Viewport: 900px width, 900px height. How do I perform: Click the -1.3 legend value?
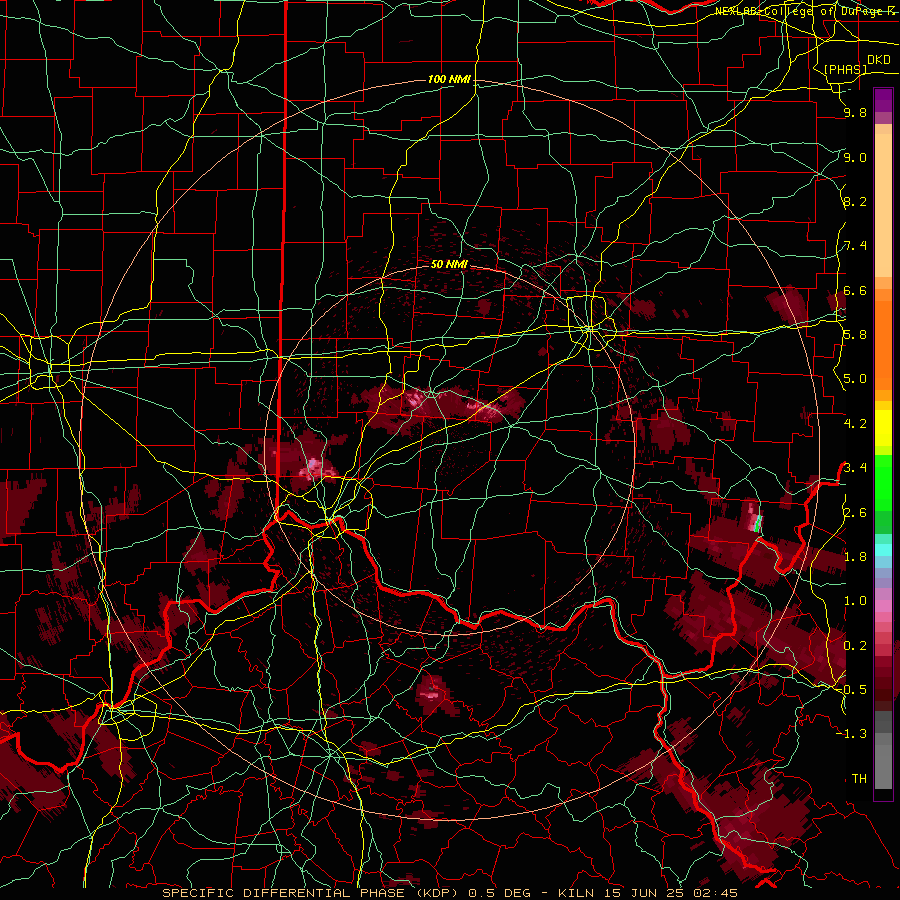[853, 734]
